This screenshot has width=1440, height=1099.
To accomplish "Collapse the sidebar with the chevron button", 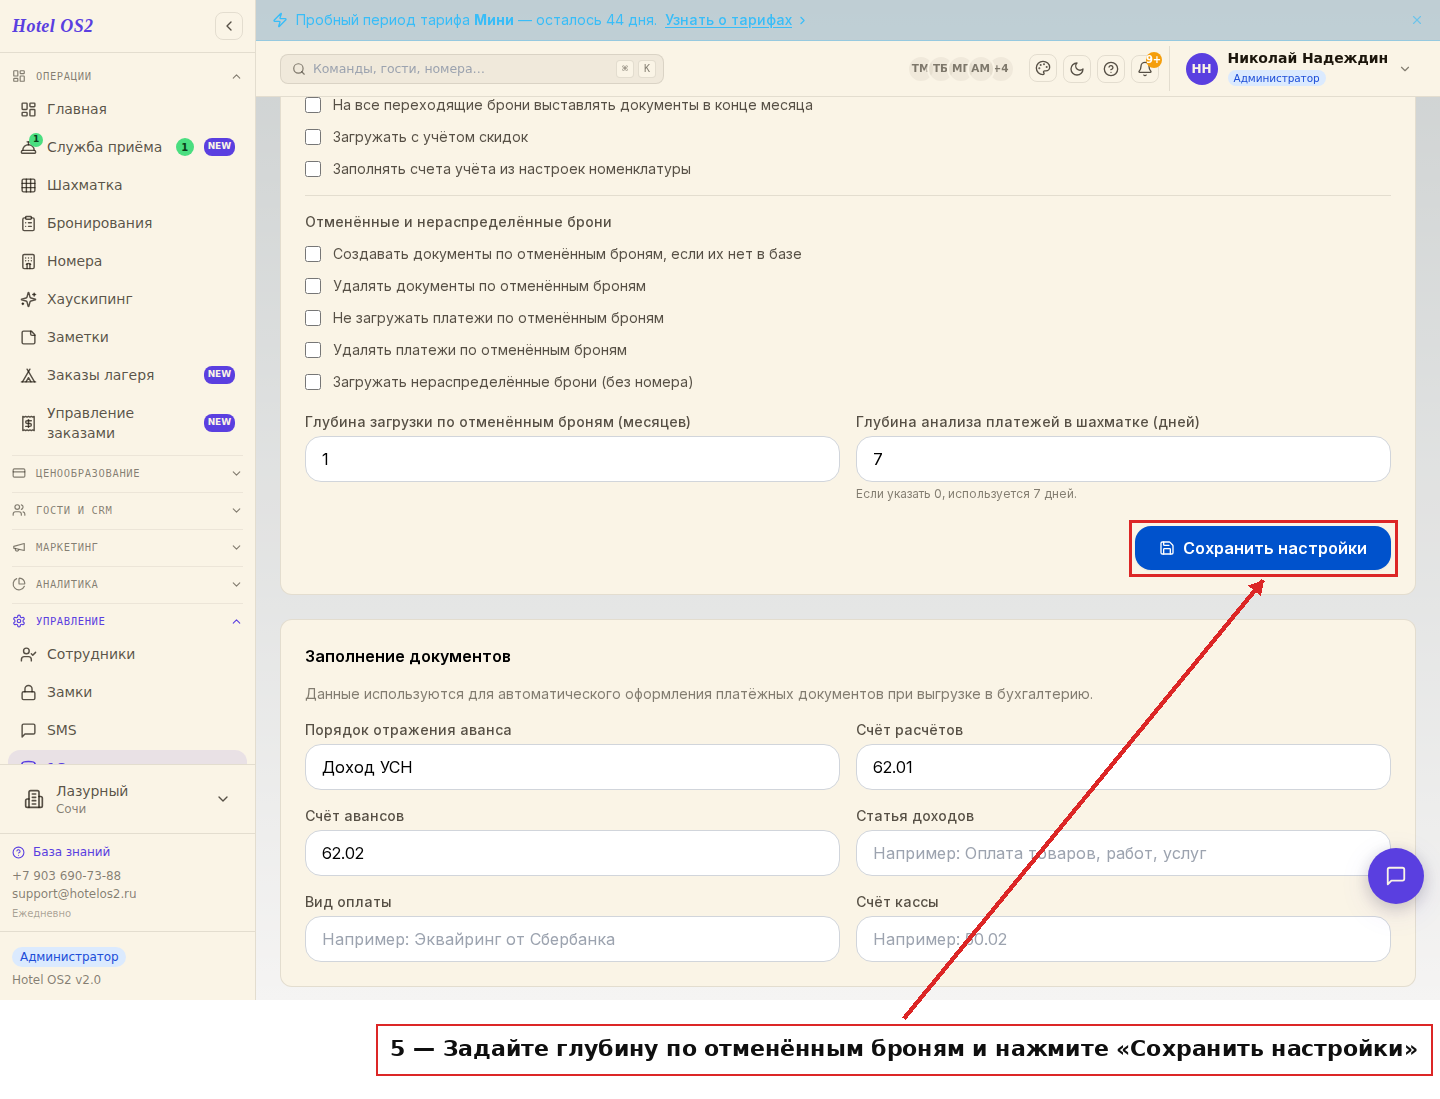I will (x=229, y=26).
